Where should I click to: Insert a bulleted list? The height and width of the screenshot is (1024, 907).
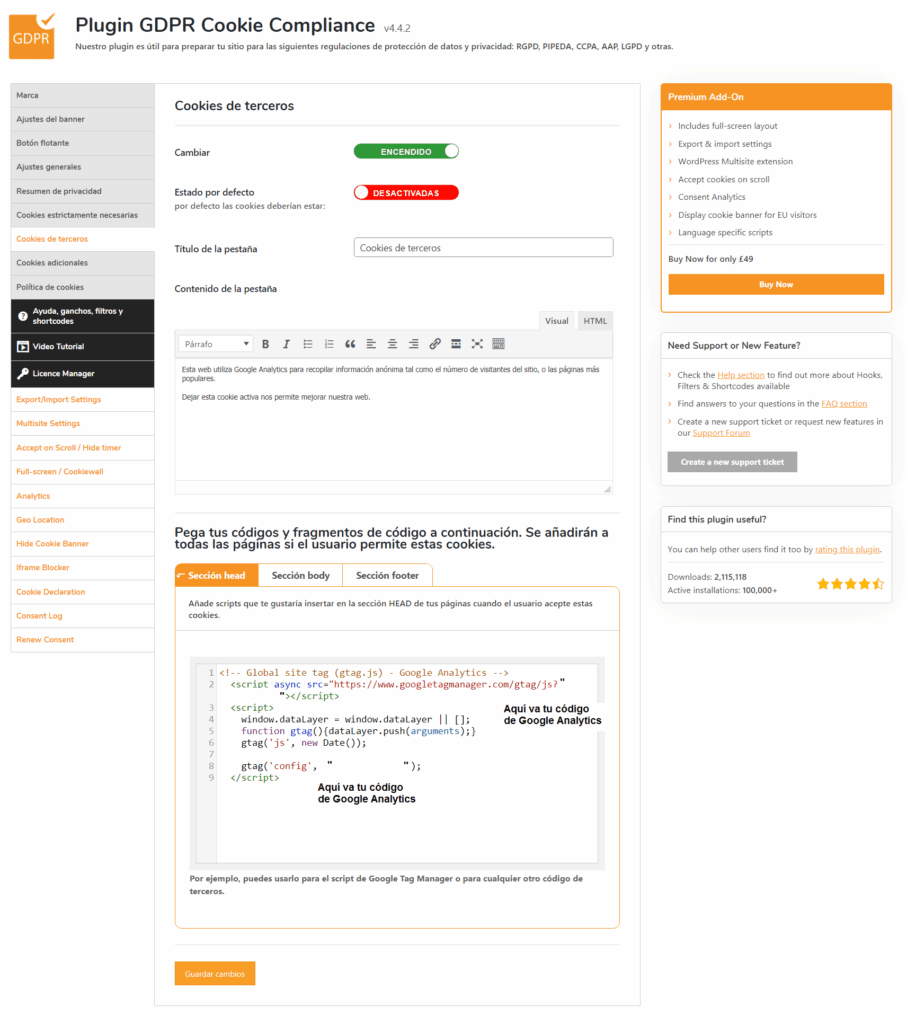(309, 344)
